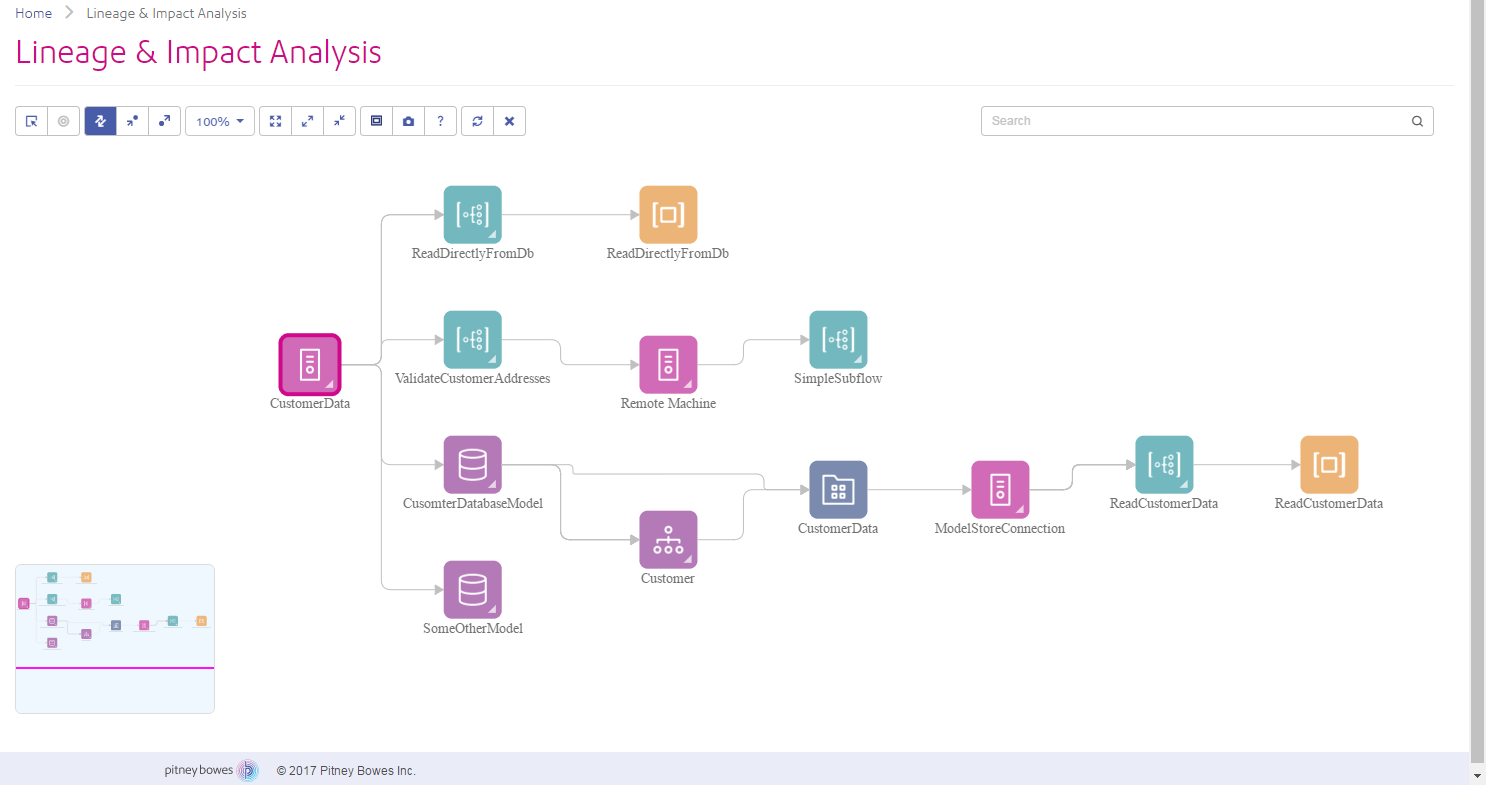Select the orange ReadDirectlyFromDb node
The width and height of the screenshot is (1486, 785).
(x=668, y=215)
